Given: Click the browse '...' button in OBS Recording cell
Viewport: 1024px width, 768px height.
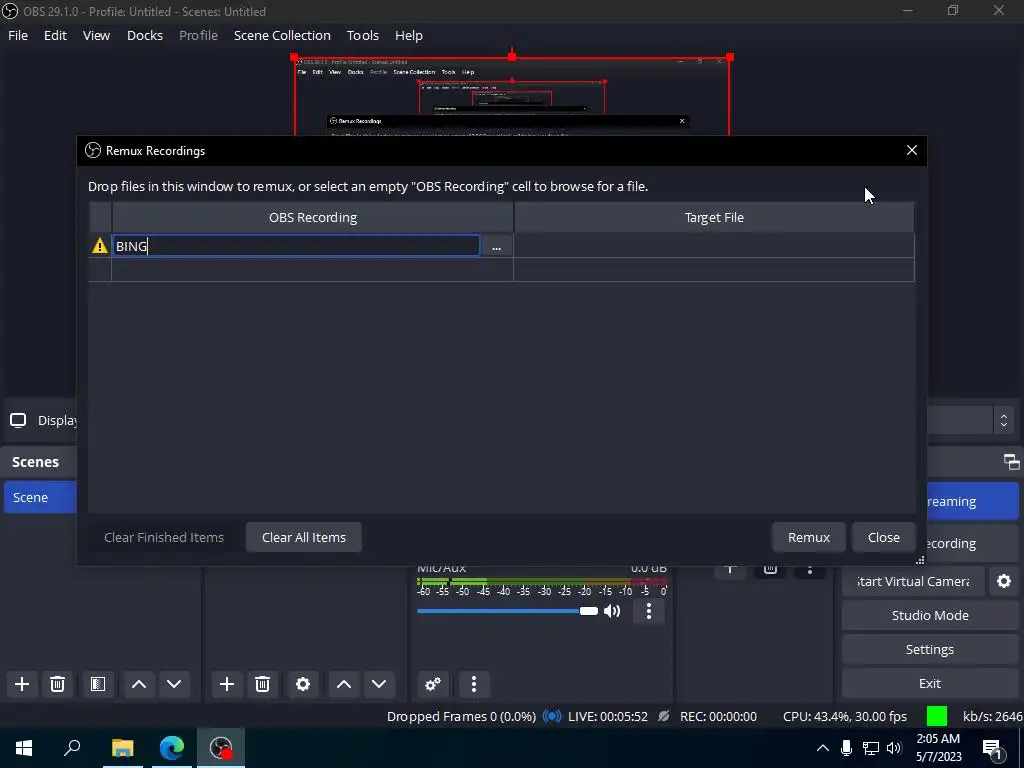Looking at the screenshot, I should [x=496, y=246].
